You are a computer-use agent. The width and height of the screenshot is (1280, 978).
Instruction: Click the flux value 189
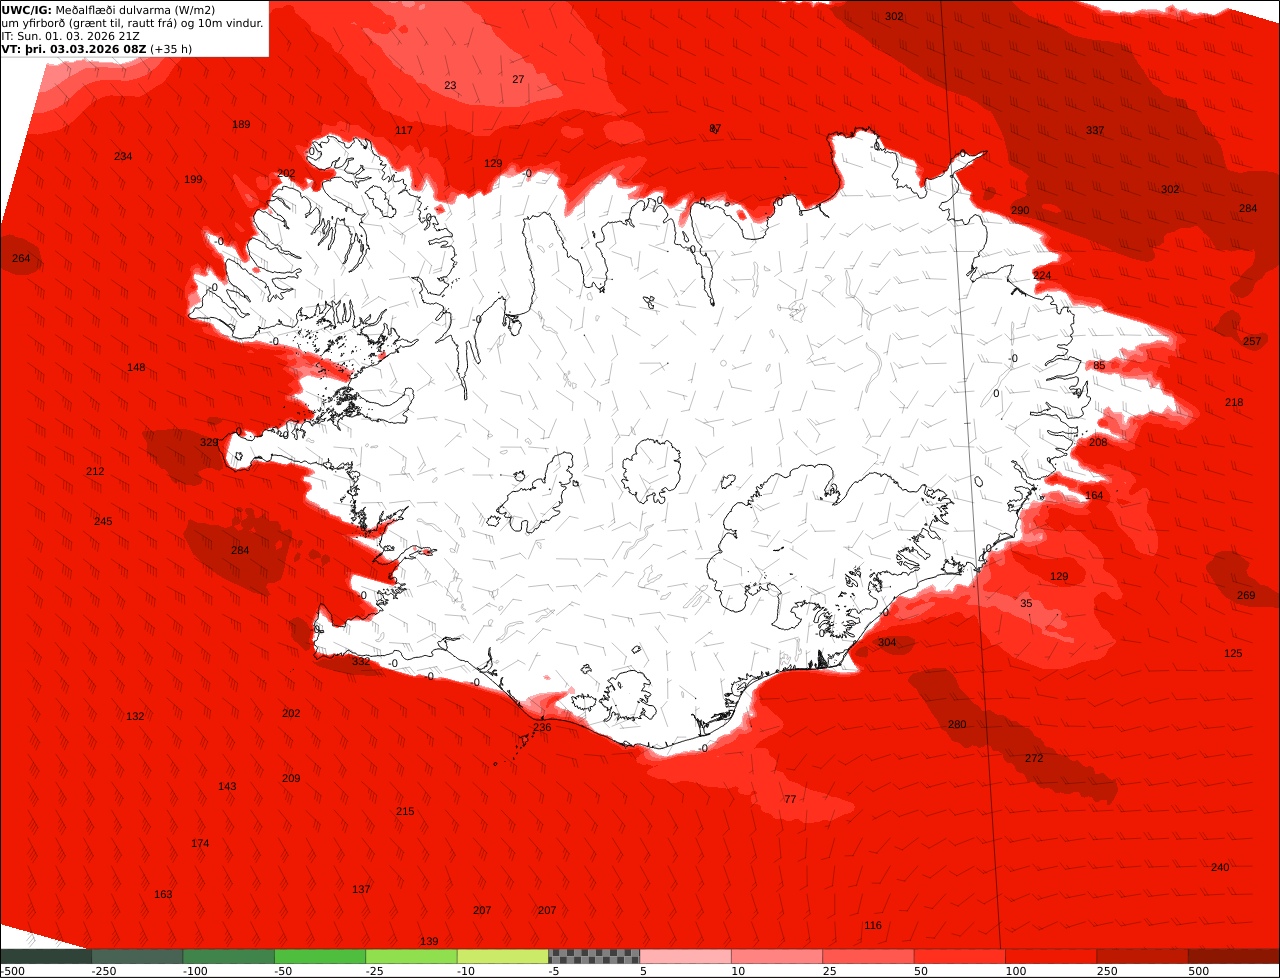point(241,125)
